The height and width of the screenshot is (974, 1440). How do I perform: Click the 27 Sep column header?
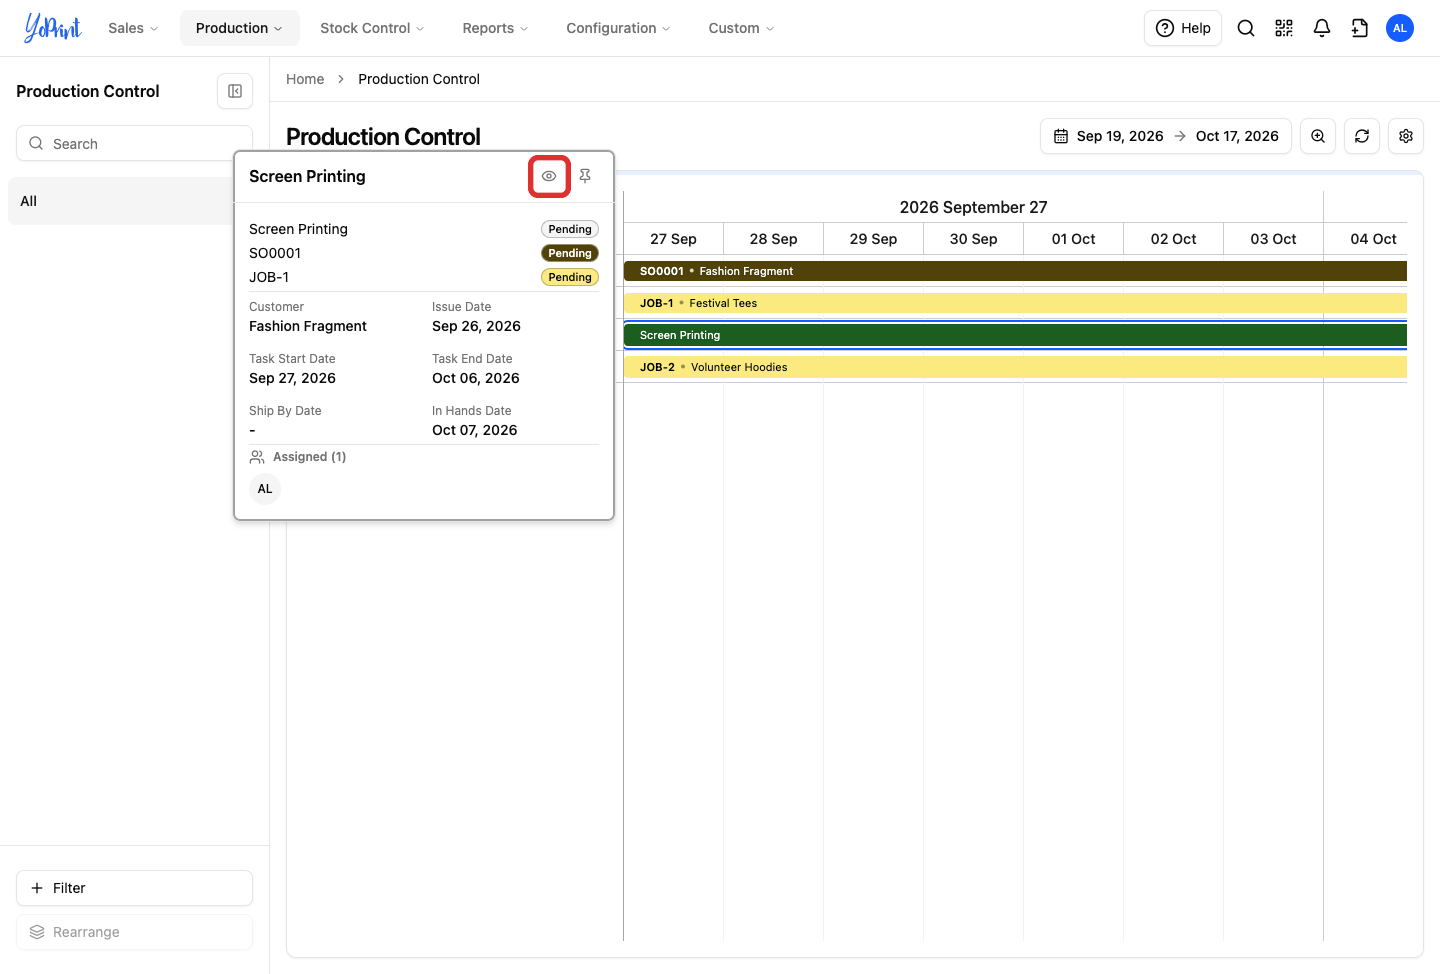(x=673, y=239)
